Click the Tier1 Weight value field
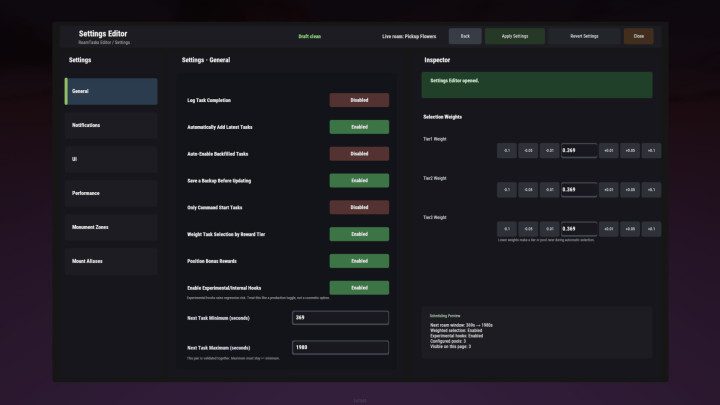720x405 pixels. click(579, 151)
